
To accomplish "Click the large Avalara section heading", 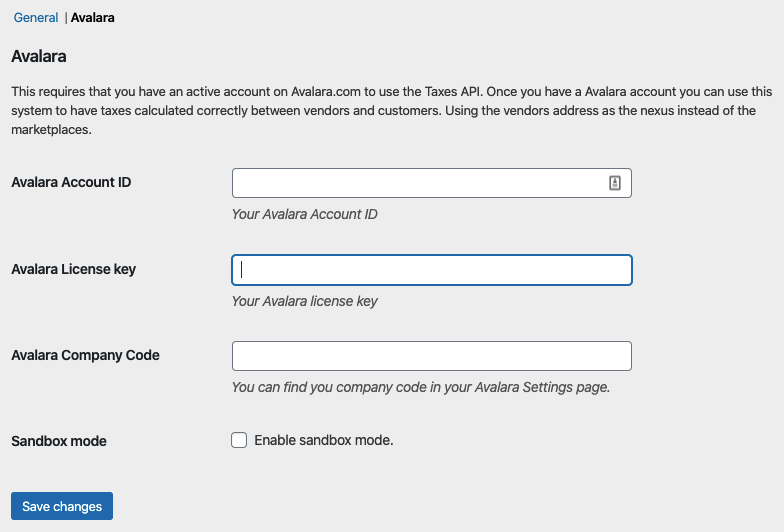I will [39, 56].
